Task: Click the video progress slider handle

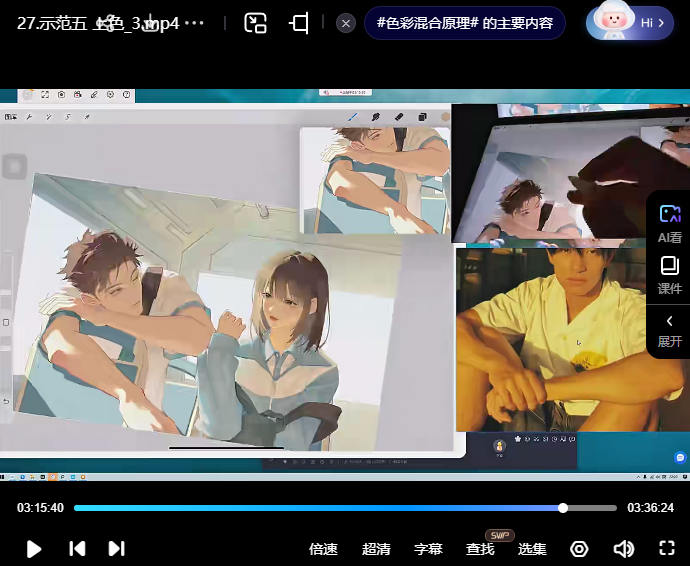Action: coord(563,508)
